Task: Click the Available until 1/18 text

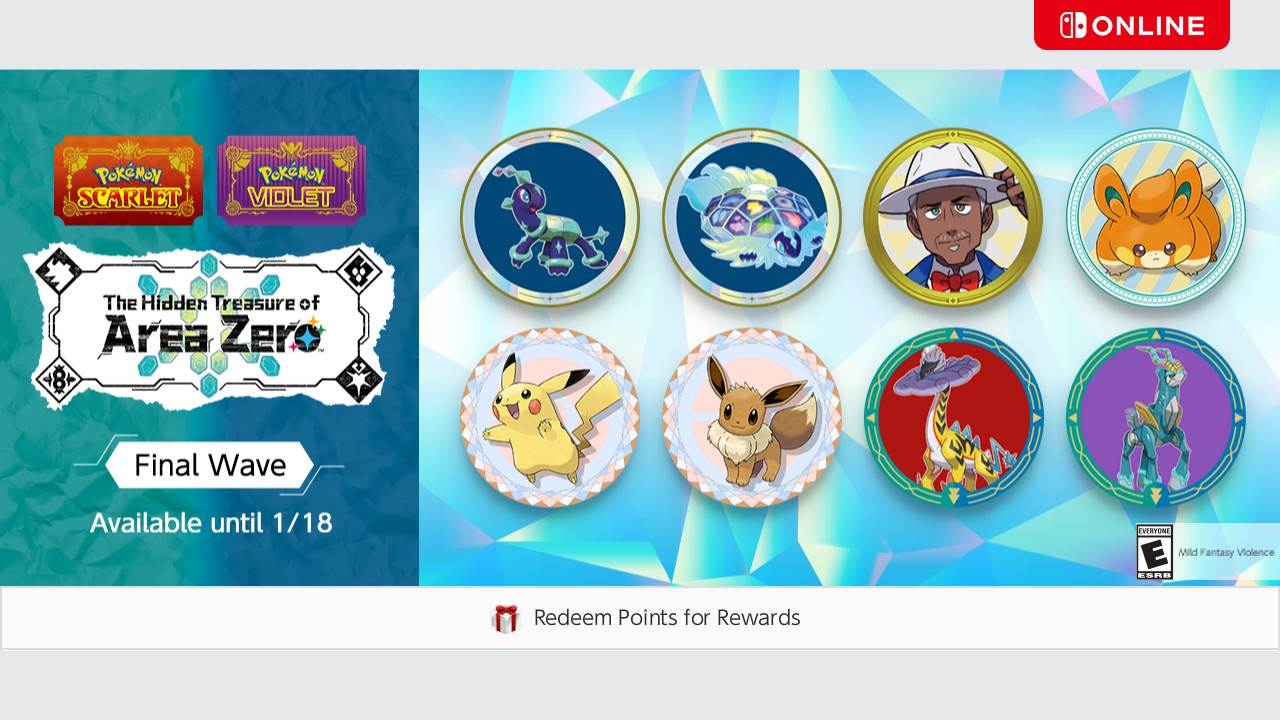Action: click(211, 522)
